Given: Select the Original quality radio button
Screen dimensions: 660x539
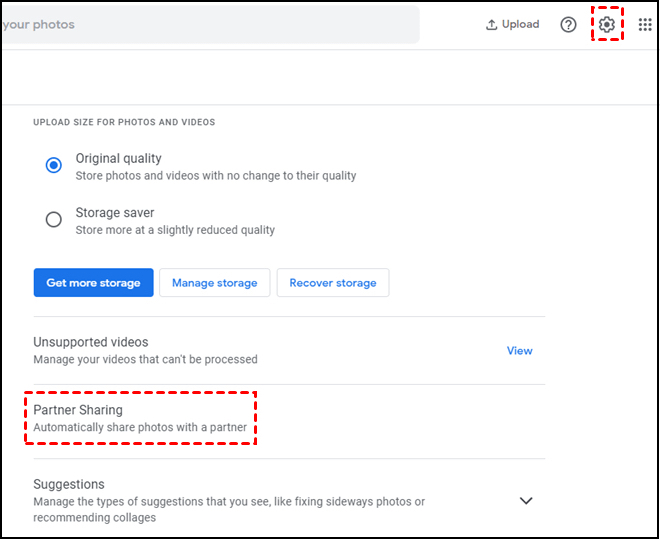Looking at the screenshot, I should point(54,166).
